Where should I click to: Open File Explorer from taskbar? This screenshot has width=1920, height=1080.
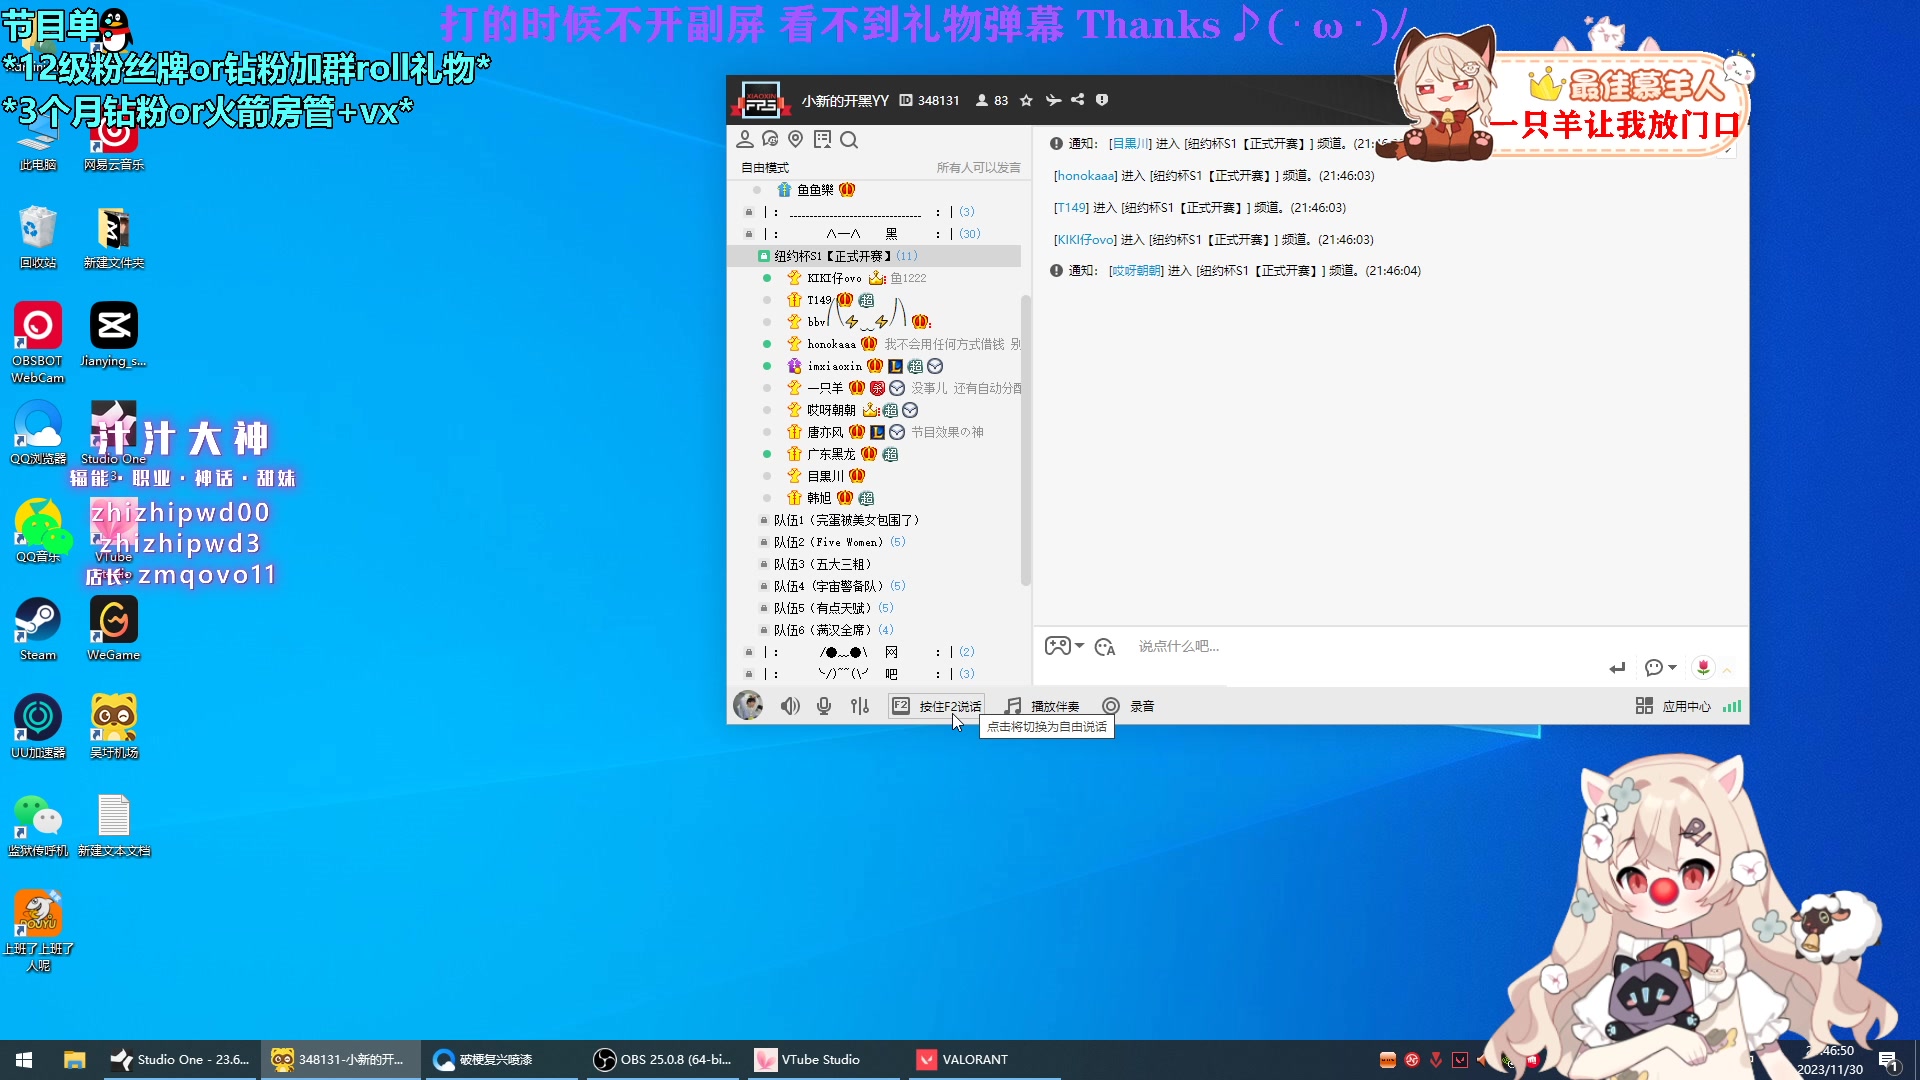tap(74, 1060)
